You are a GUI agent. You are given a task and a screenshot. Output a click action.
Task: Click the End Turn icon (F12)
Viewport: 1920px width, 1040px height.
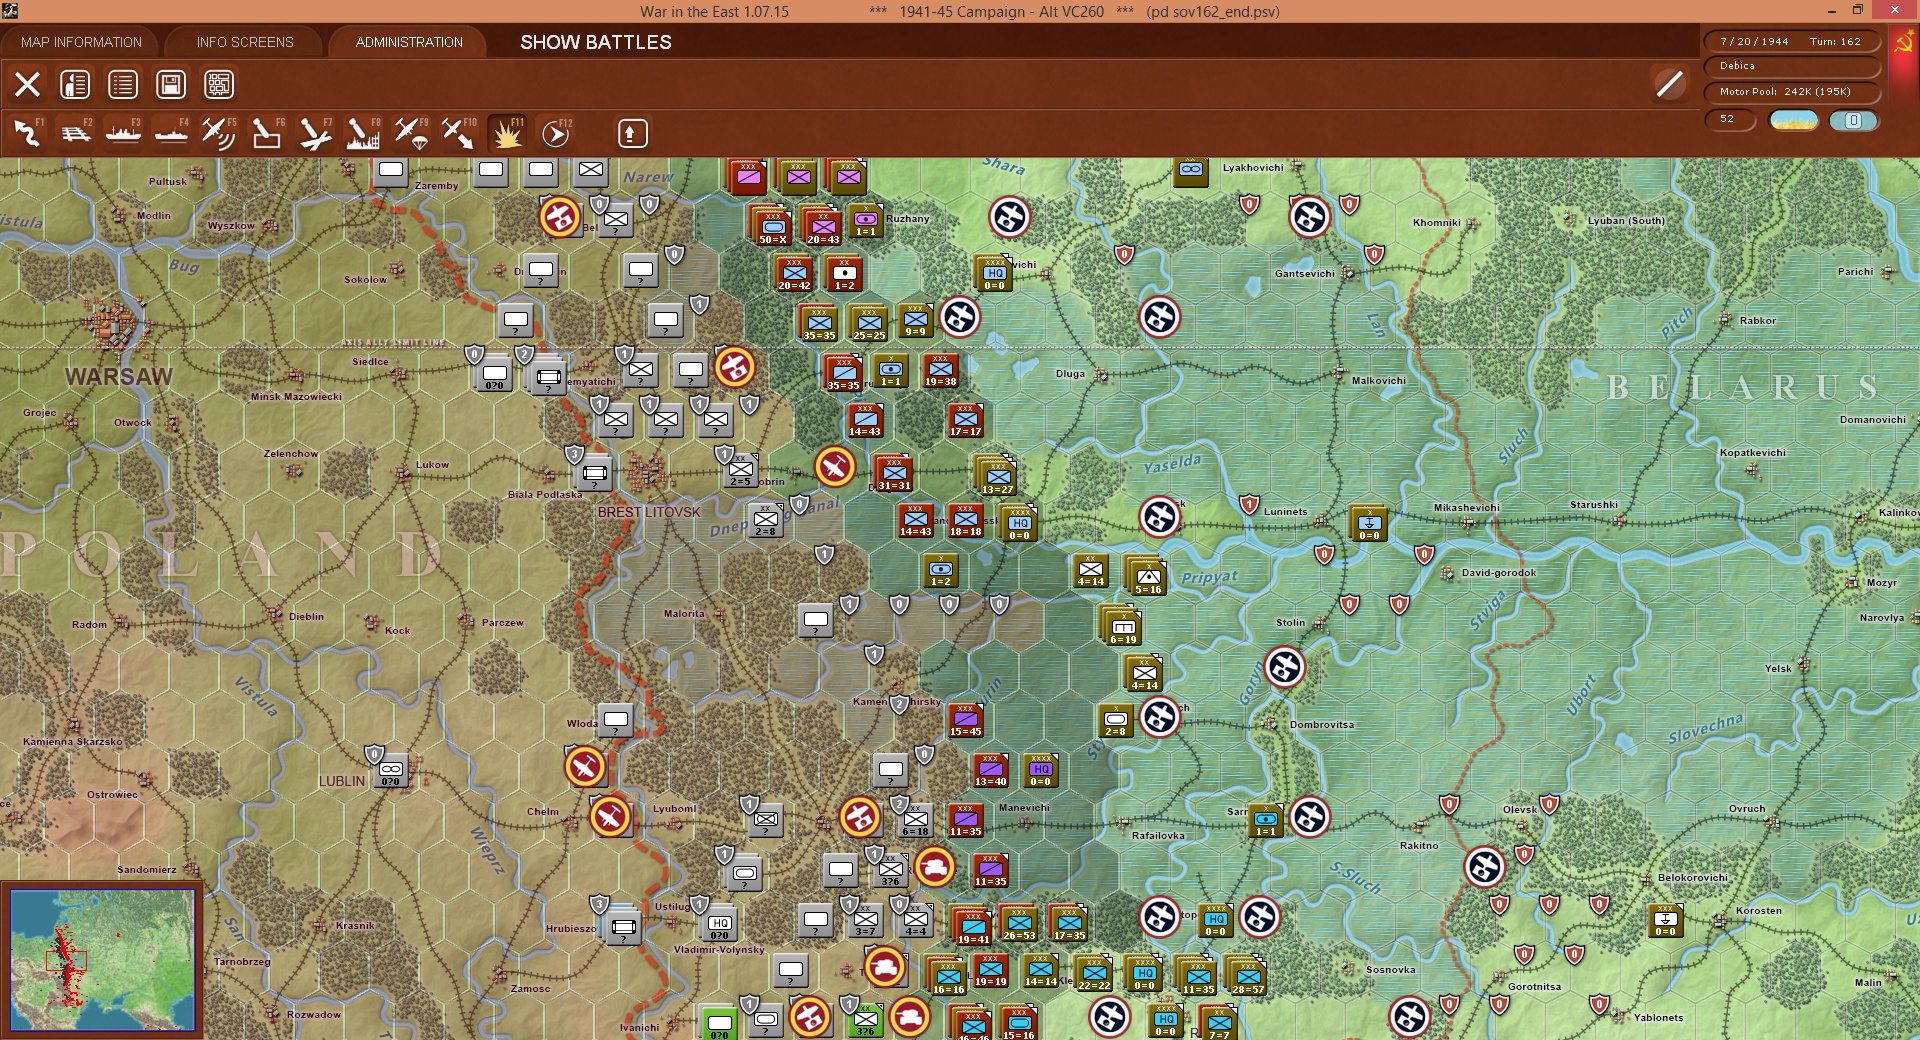click(x=556, y=133)
